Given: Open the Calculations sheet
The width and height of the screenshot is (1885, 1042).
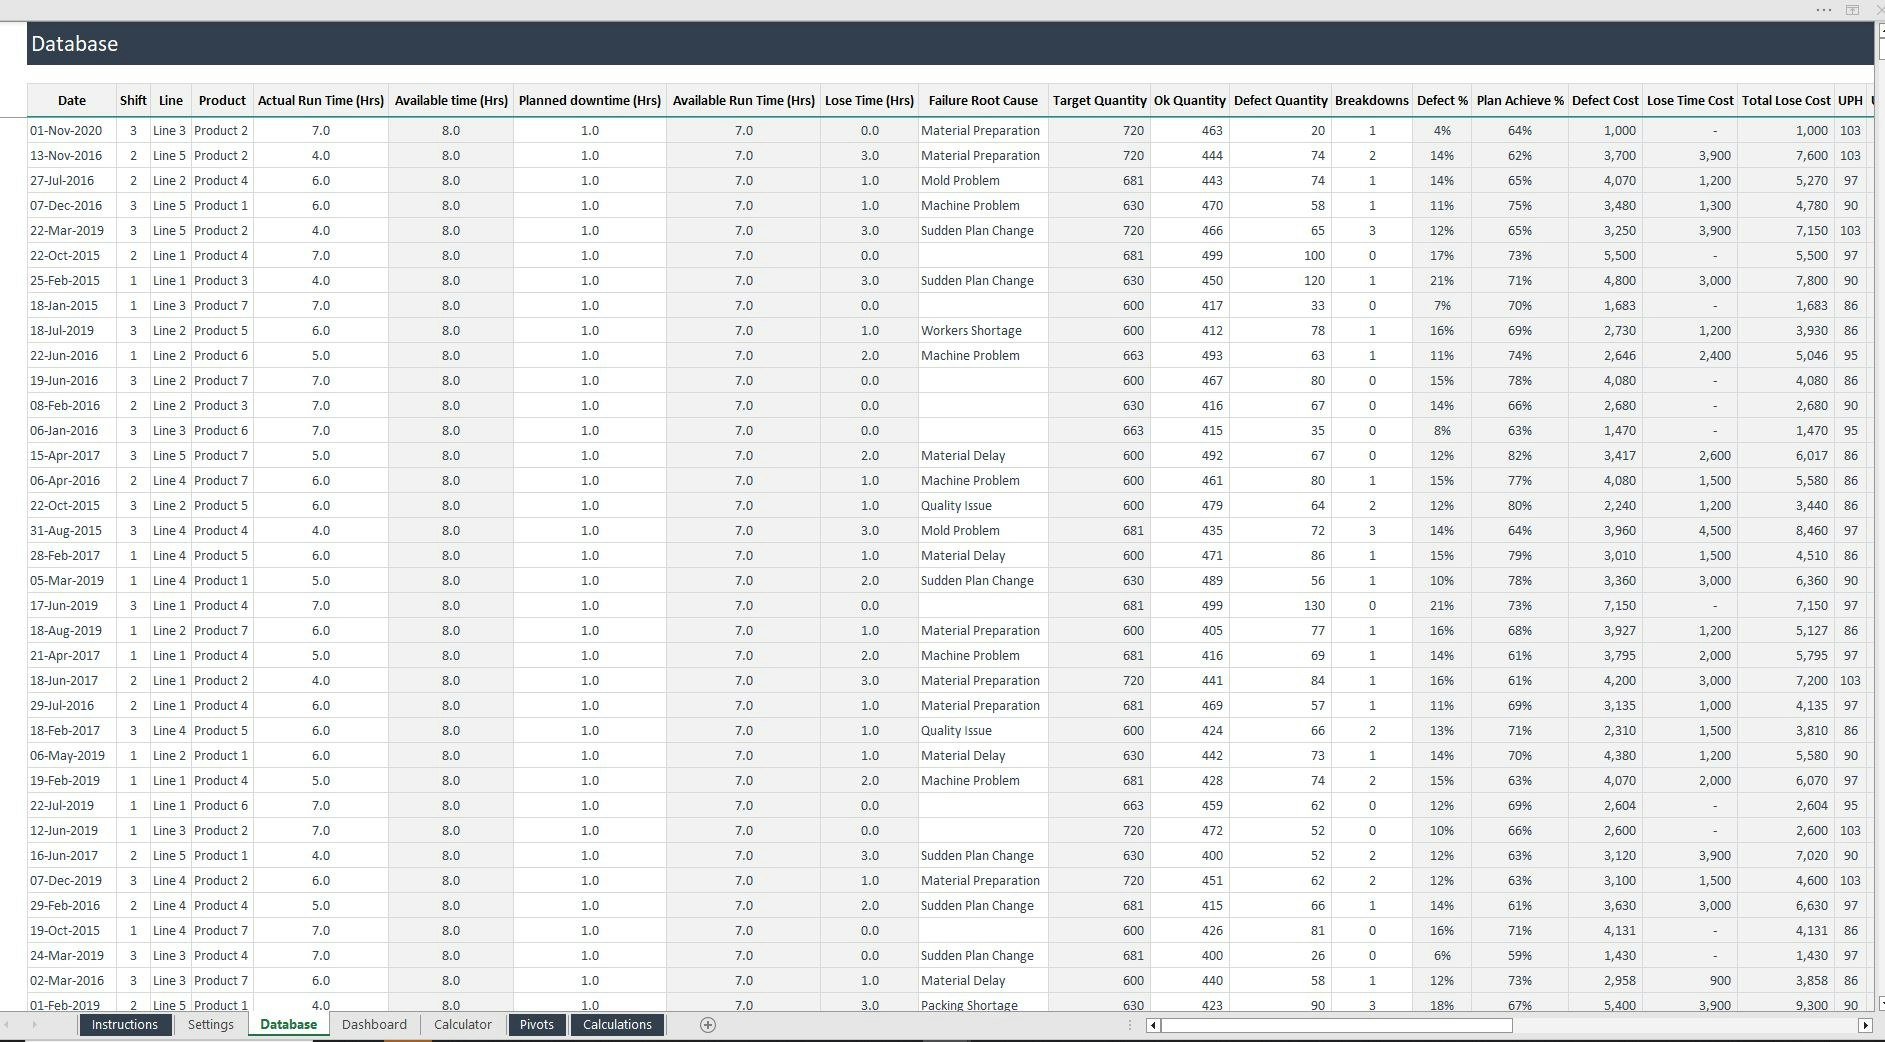Looking at the screenshot, I should tap(617, 1025).
